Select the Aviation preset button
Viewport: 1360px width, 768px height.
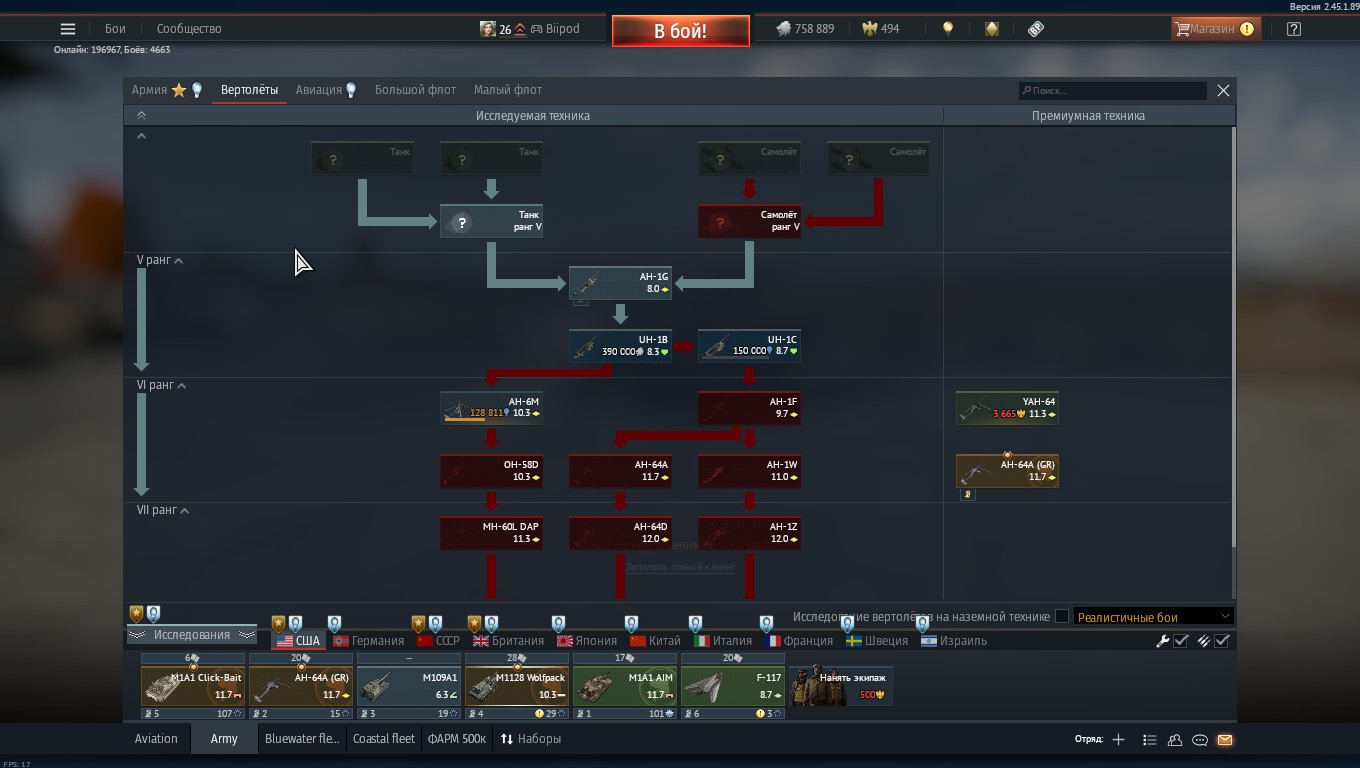click(x=156, y=739)
